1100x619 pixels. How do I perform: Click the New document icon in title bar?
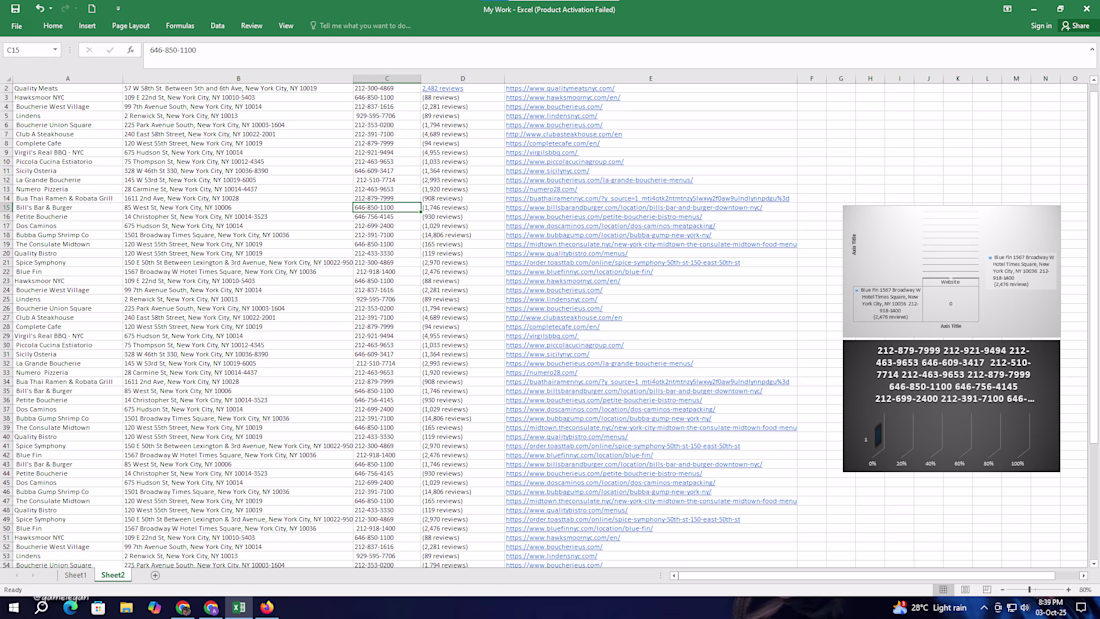pos(91,9)
